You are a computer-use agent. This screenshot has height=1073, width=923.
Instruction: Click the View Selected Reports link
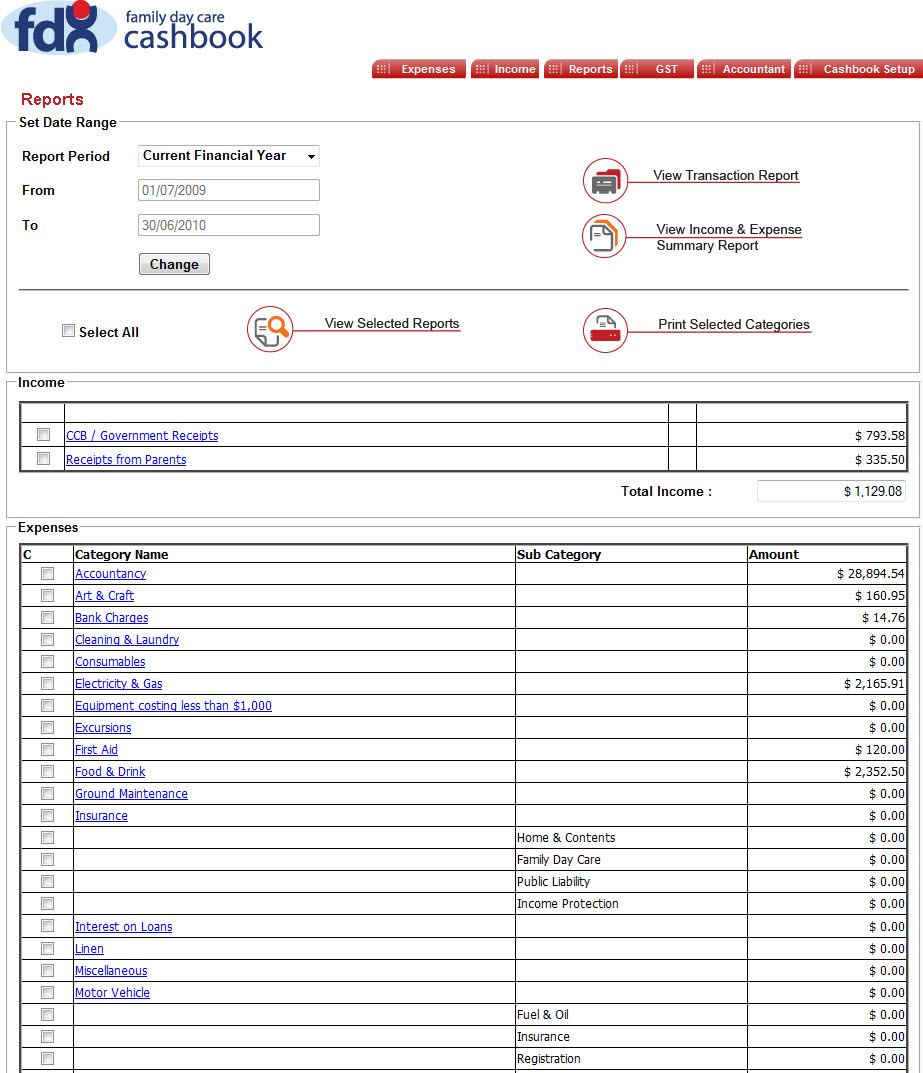(391, 323)
